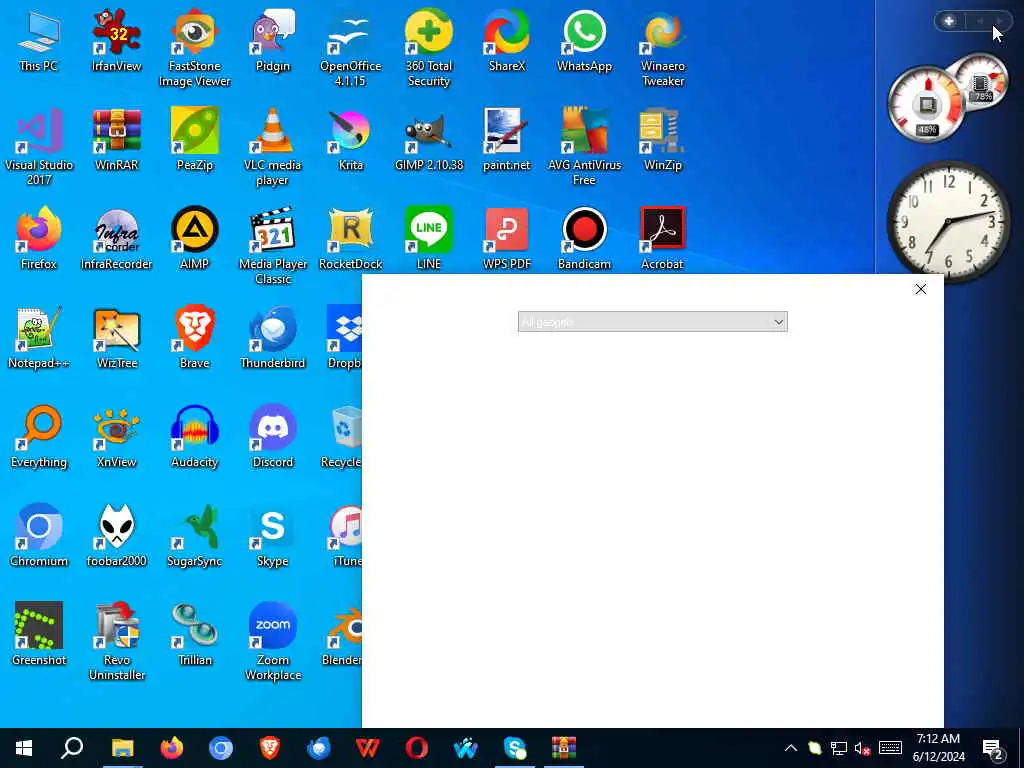Open the WizTree desktop icon
The width and height of the screenshot is (1024, 768).
tap(116, 338)
